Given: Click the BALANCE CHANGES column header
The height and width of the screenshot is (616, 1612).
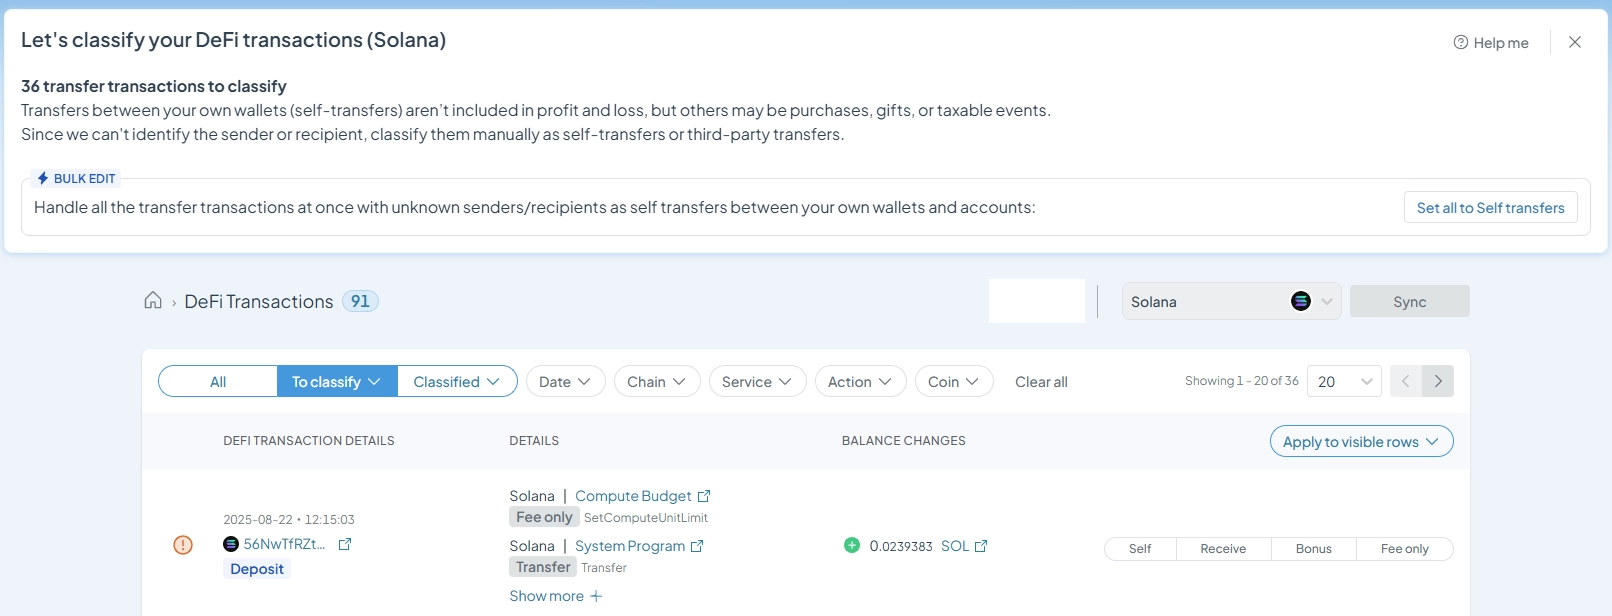Looking at the screenshot, I should (x=904, y=441).
